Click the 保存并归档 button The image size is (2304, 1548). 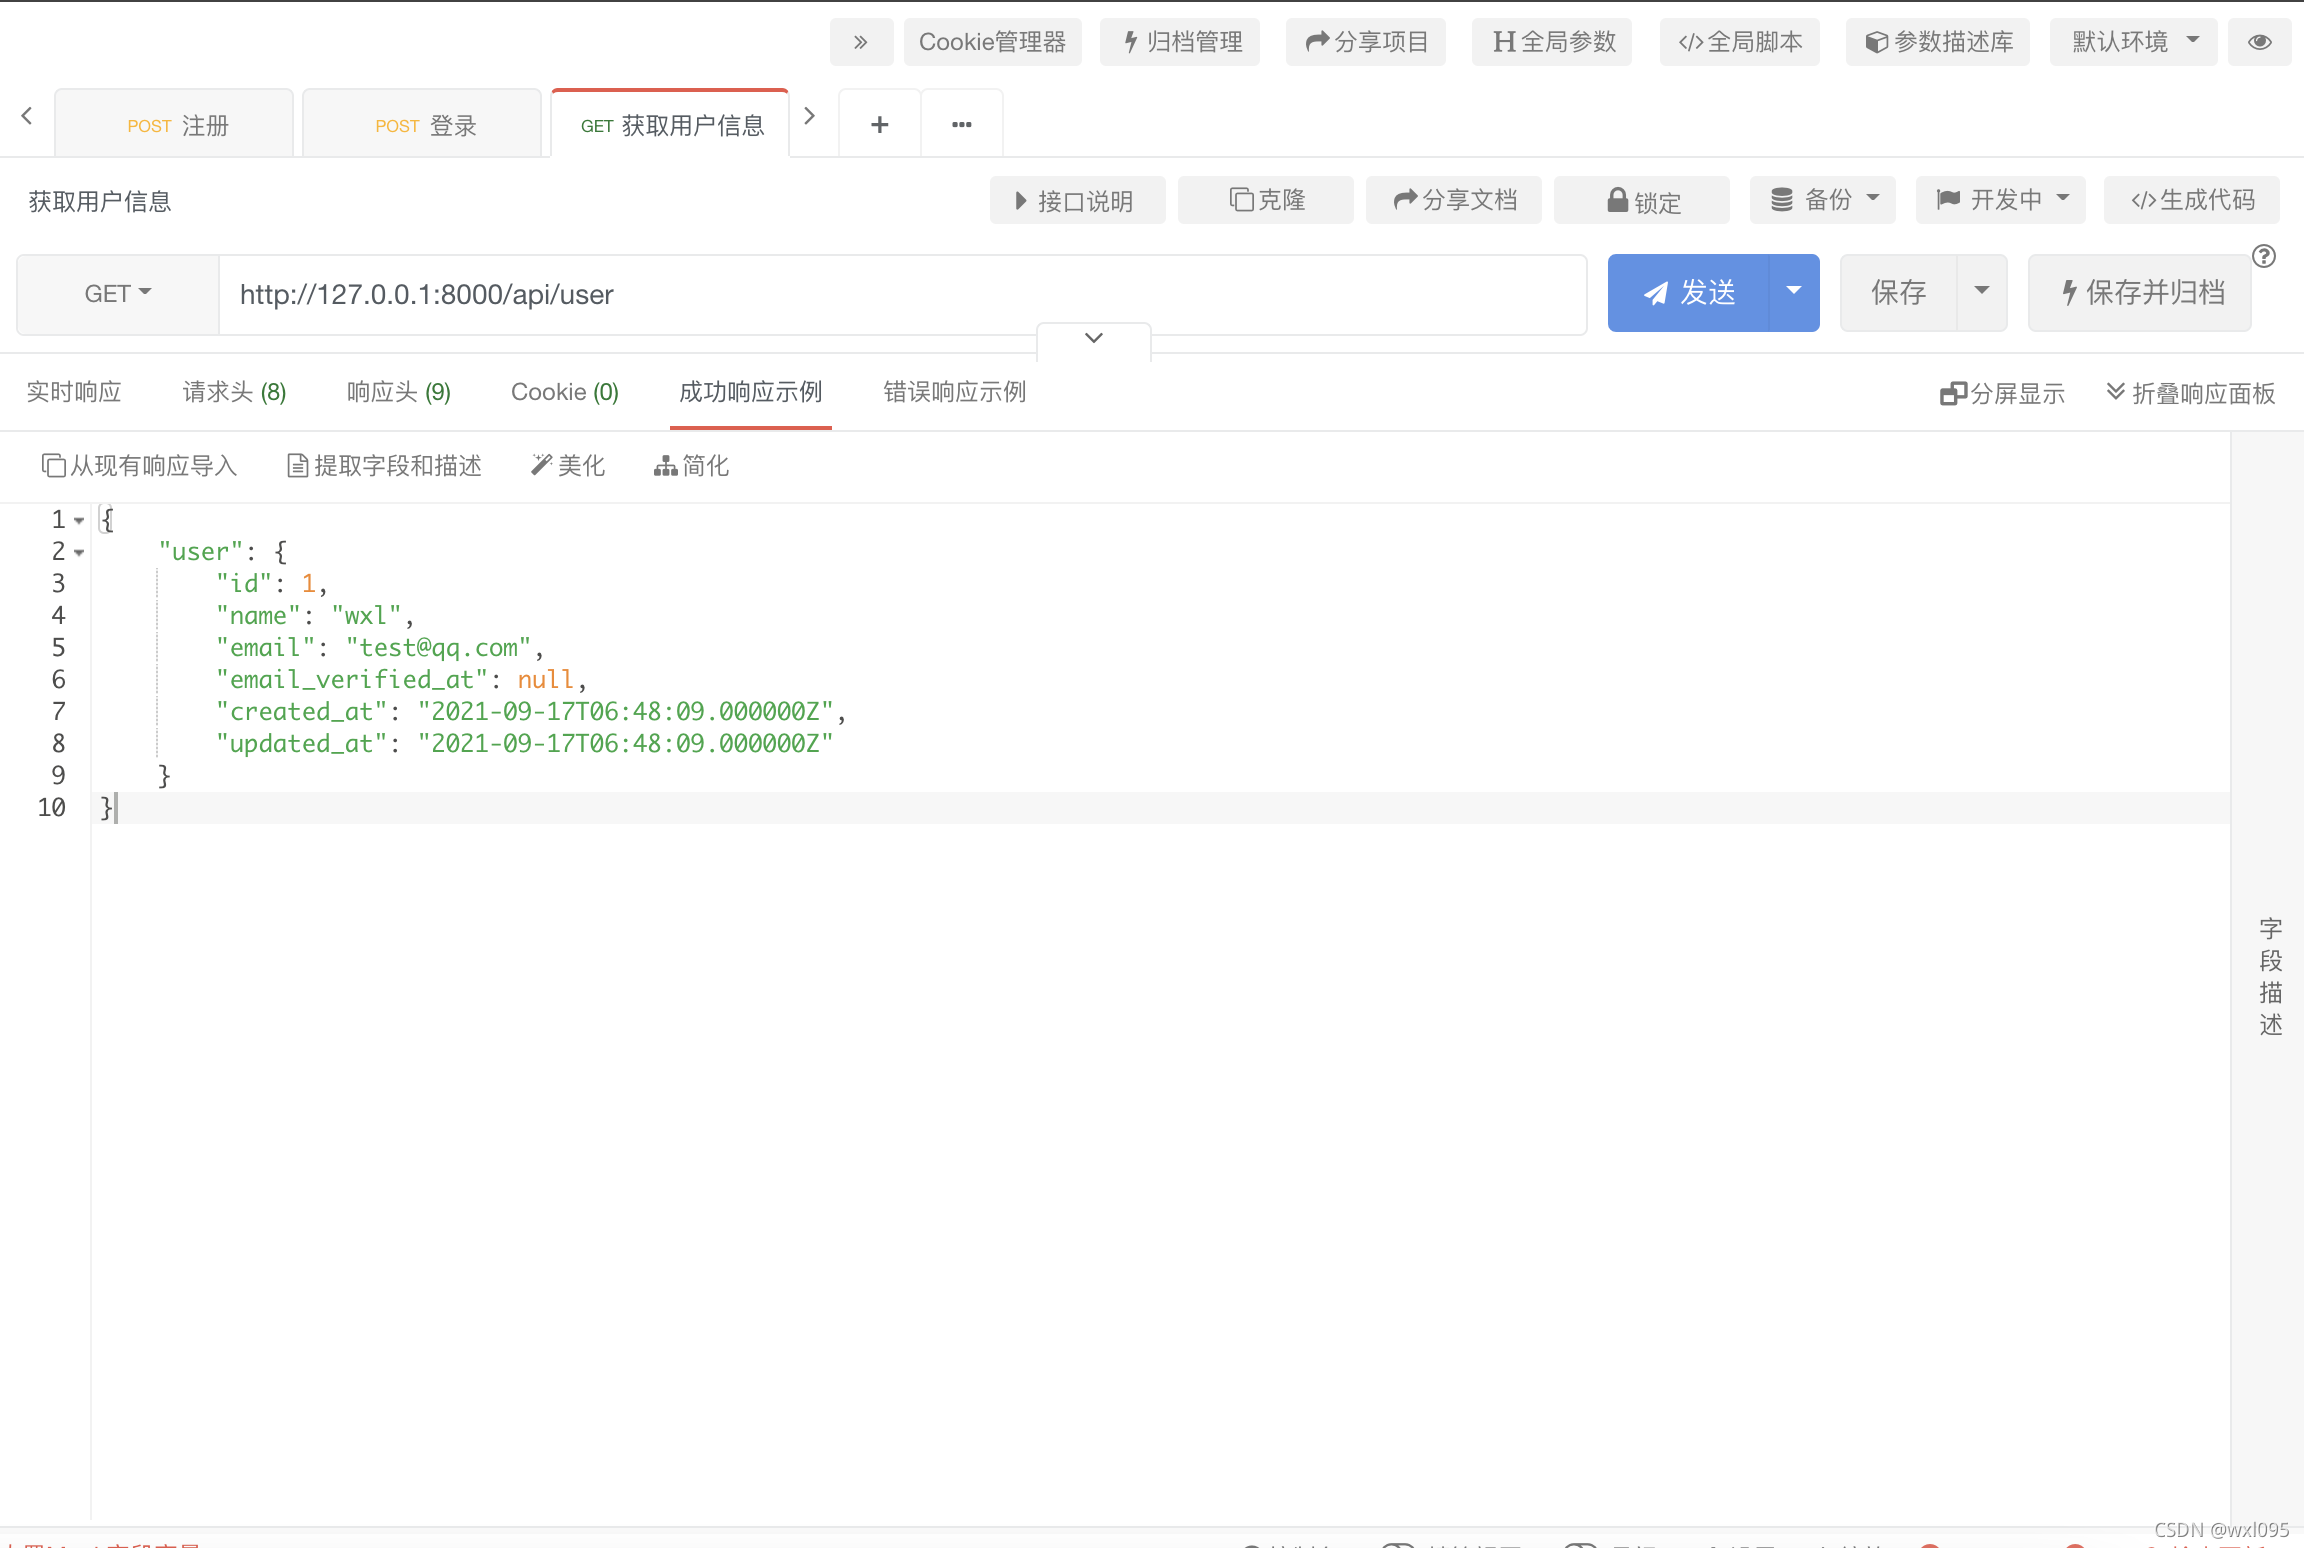pyautogui.click(x=2140, y=292)
